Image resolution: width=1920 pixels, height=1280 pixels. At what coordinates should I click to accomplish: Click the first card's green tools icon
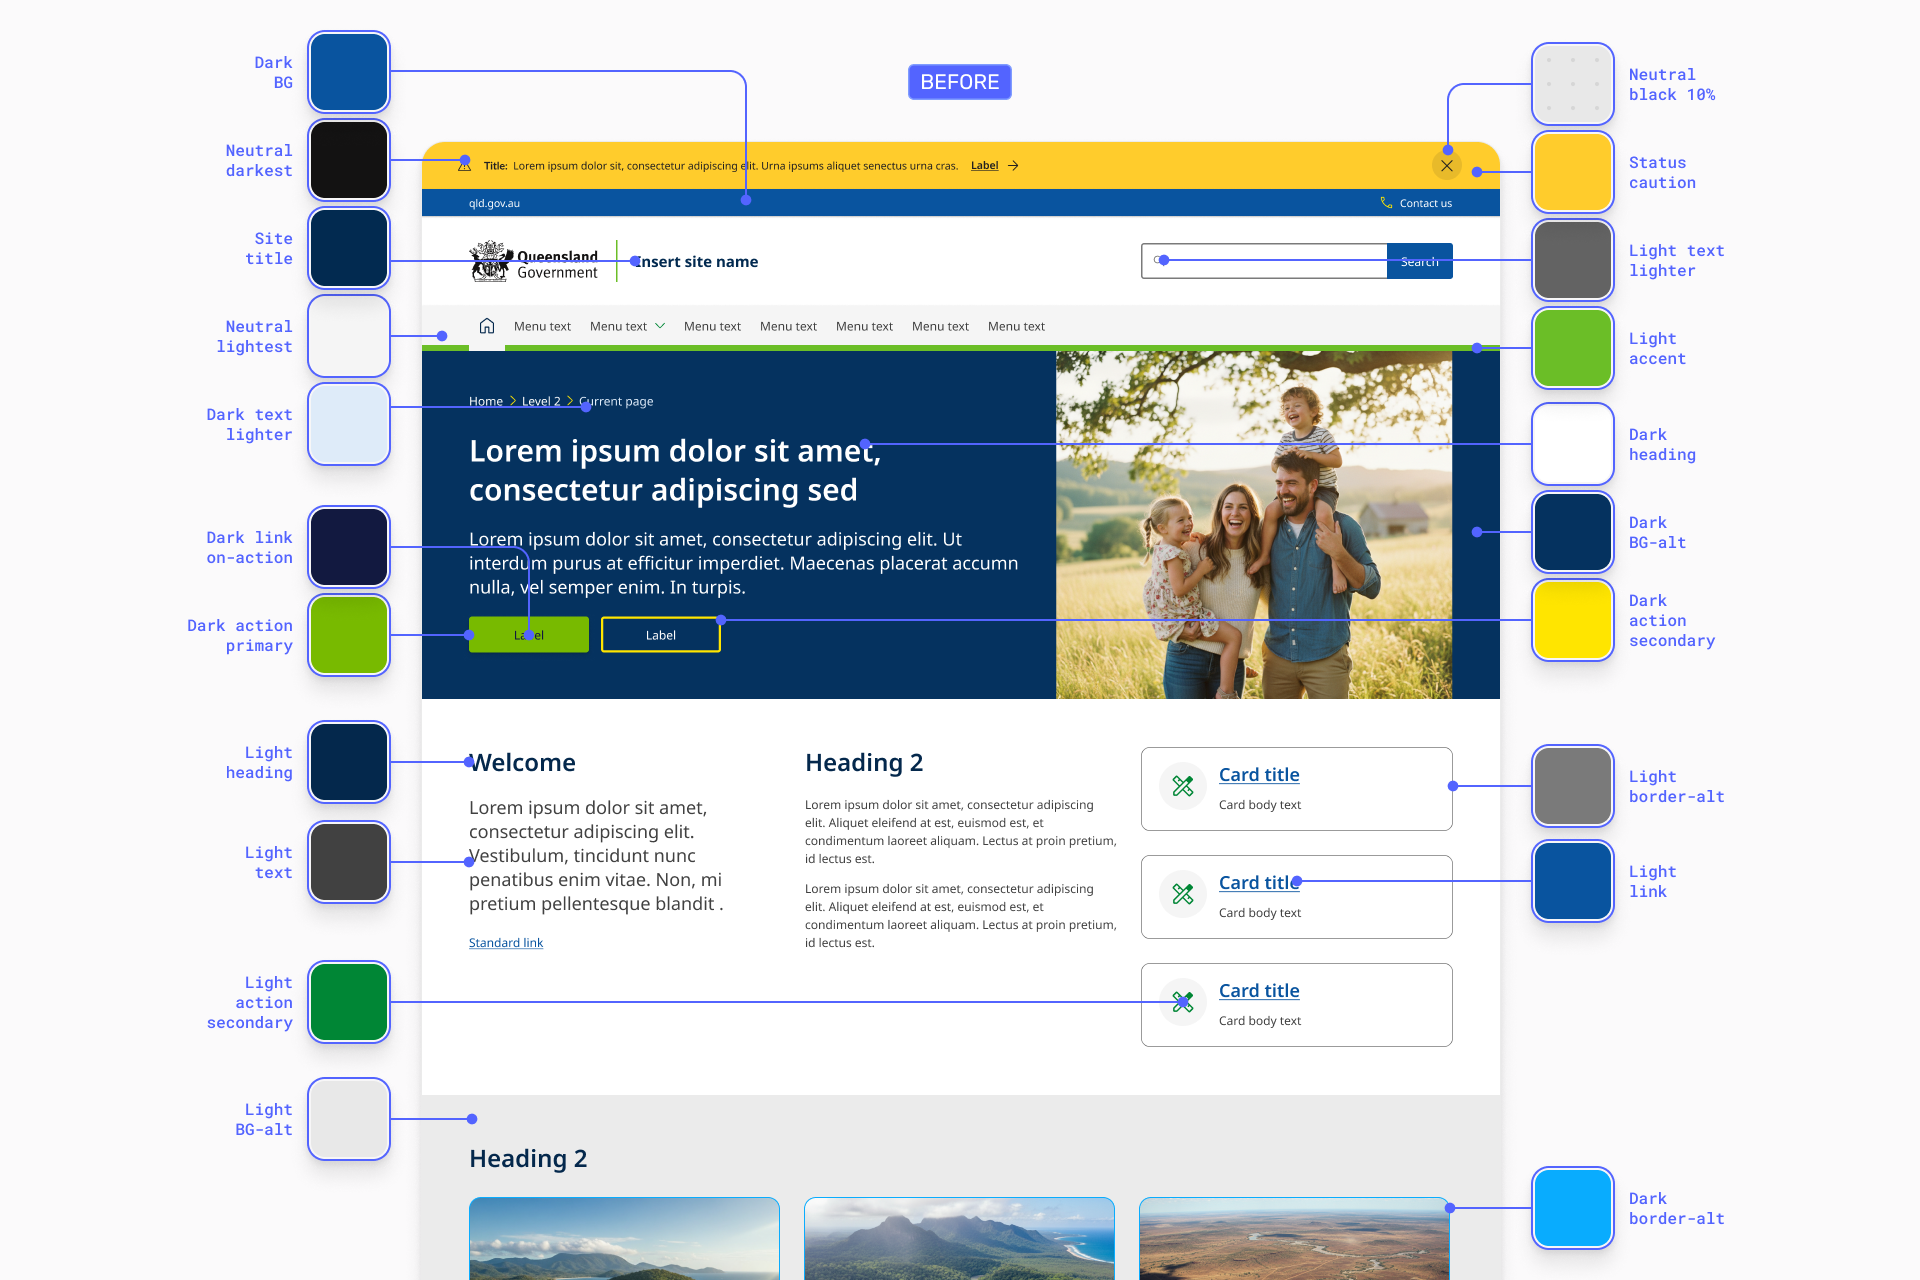(x=1183, y=787)
